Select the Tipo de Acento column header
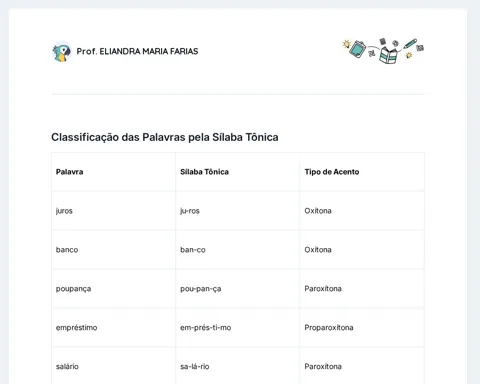 [x=362, y=172]
